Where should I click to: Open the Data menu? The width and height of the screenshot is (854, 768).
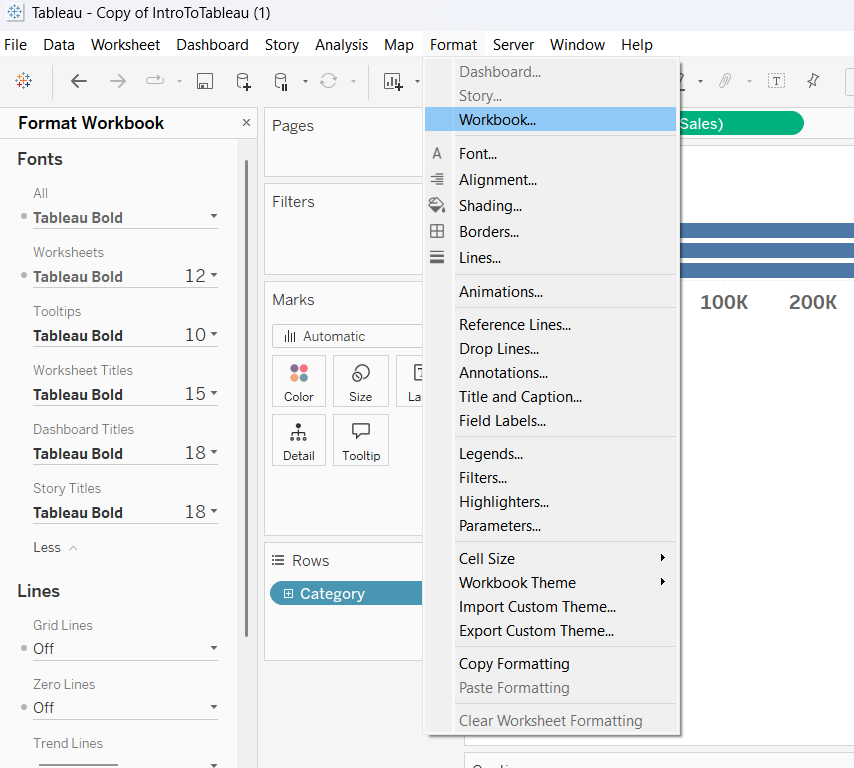coord(59,45)
